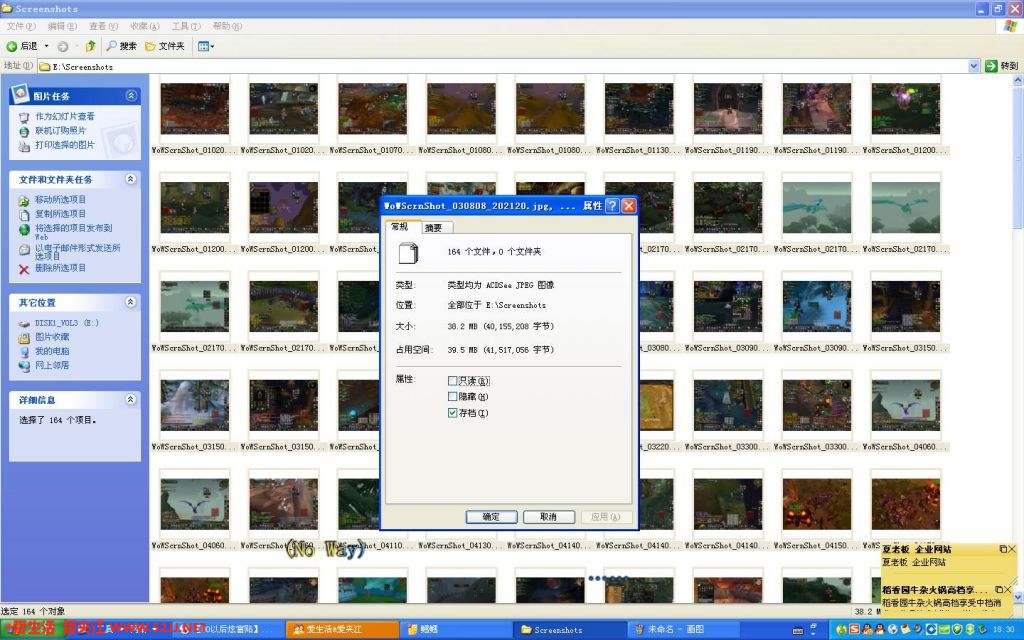Open the 帮助(H) menu
The height and width of the screenshot is (640, 1024).
point(227,26)
